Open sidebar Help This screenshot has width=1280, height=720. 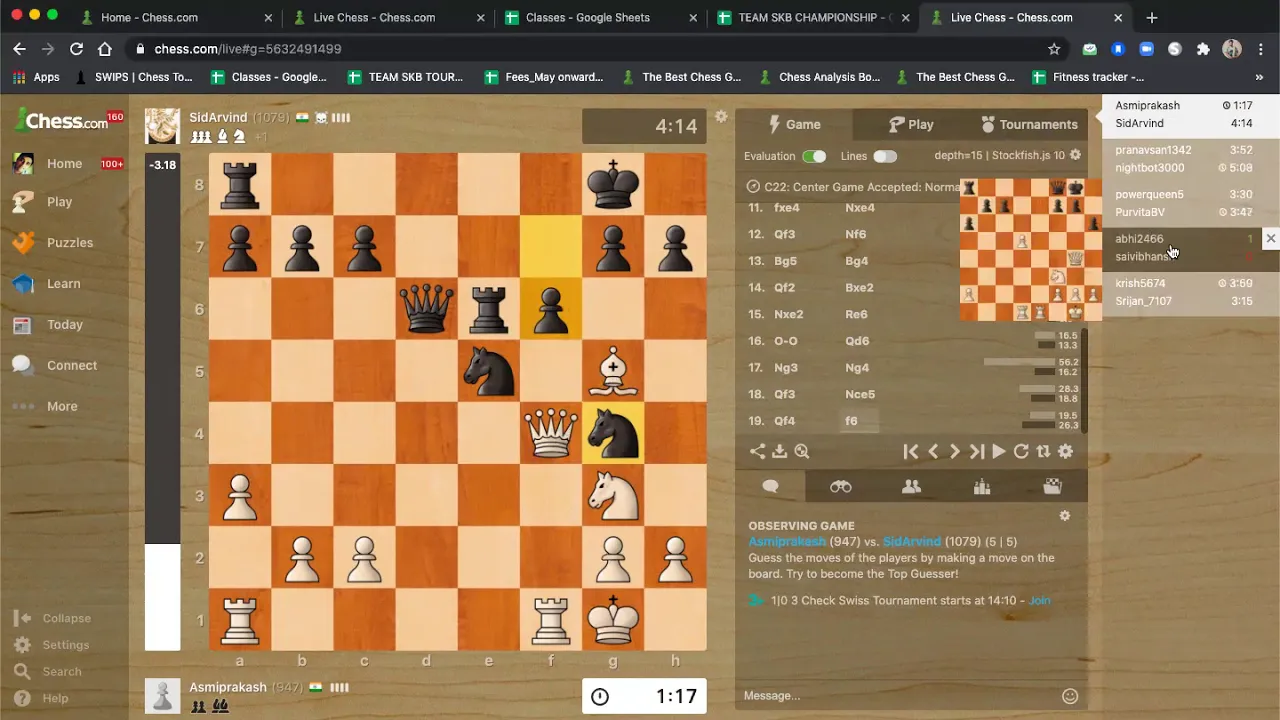tap(42, 698)
